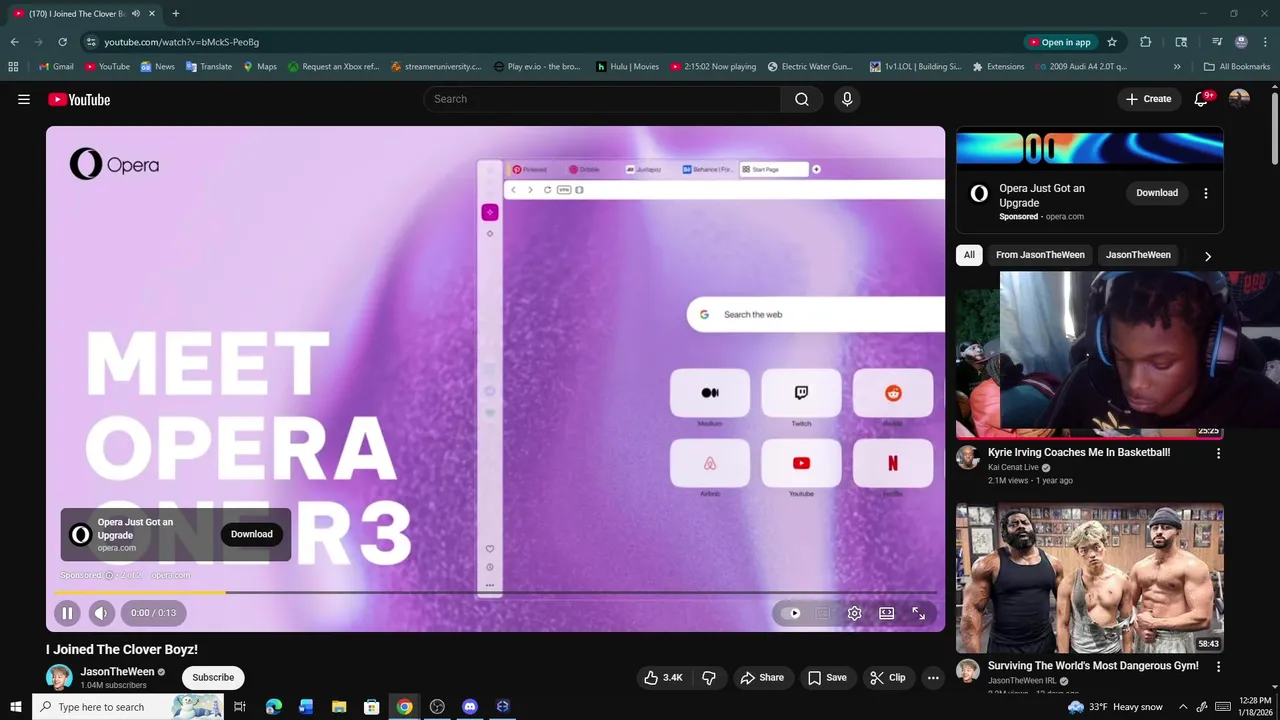Viewport: 1280px width, 720px height.
Task: Open options for the sidebar Opera ad
Action: pos(1205,193)
